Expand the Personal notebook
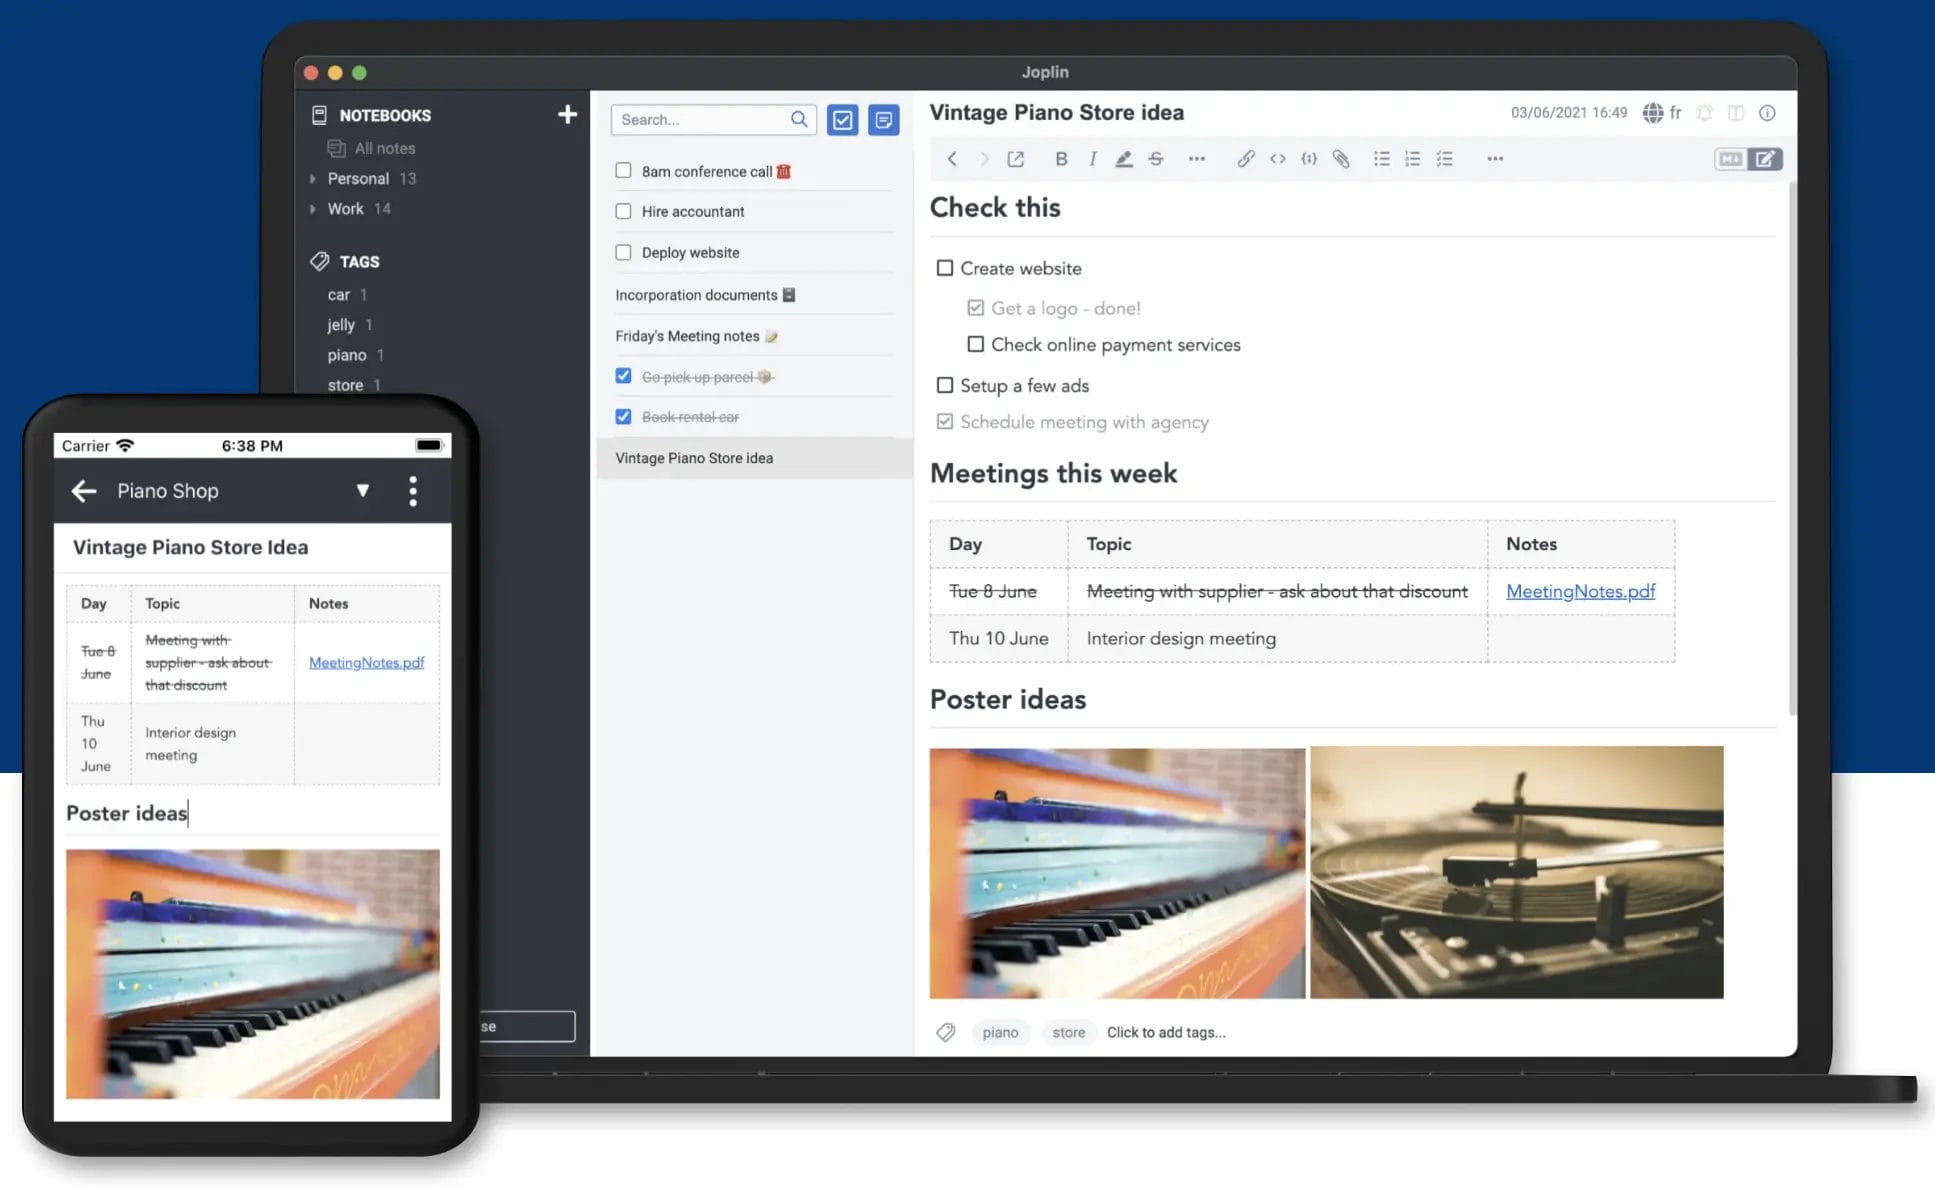This screenshot has height=1189, width=1935. coord(313,178)
